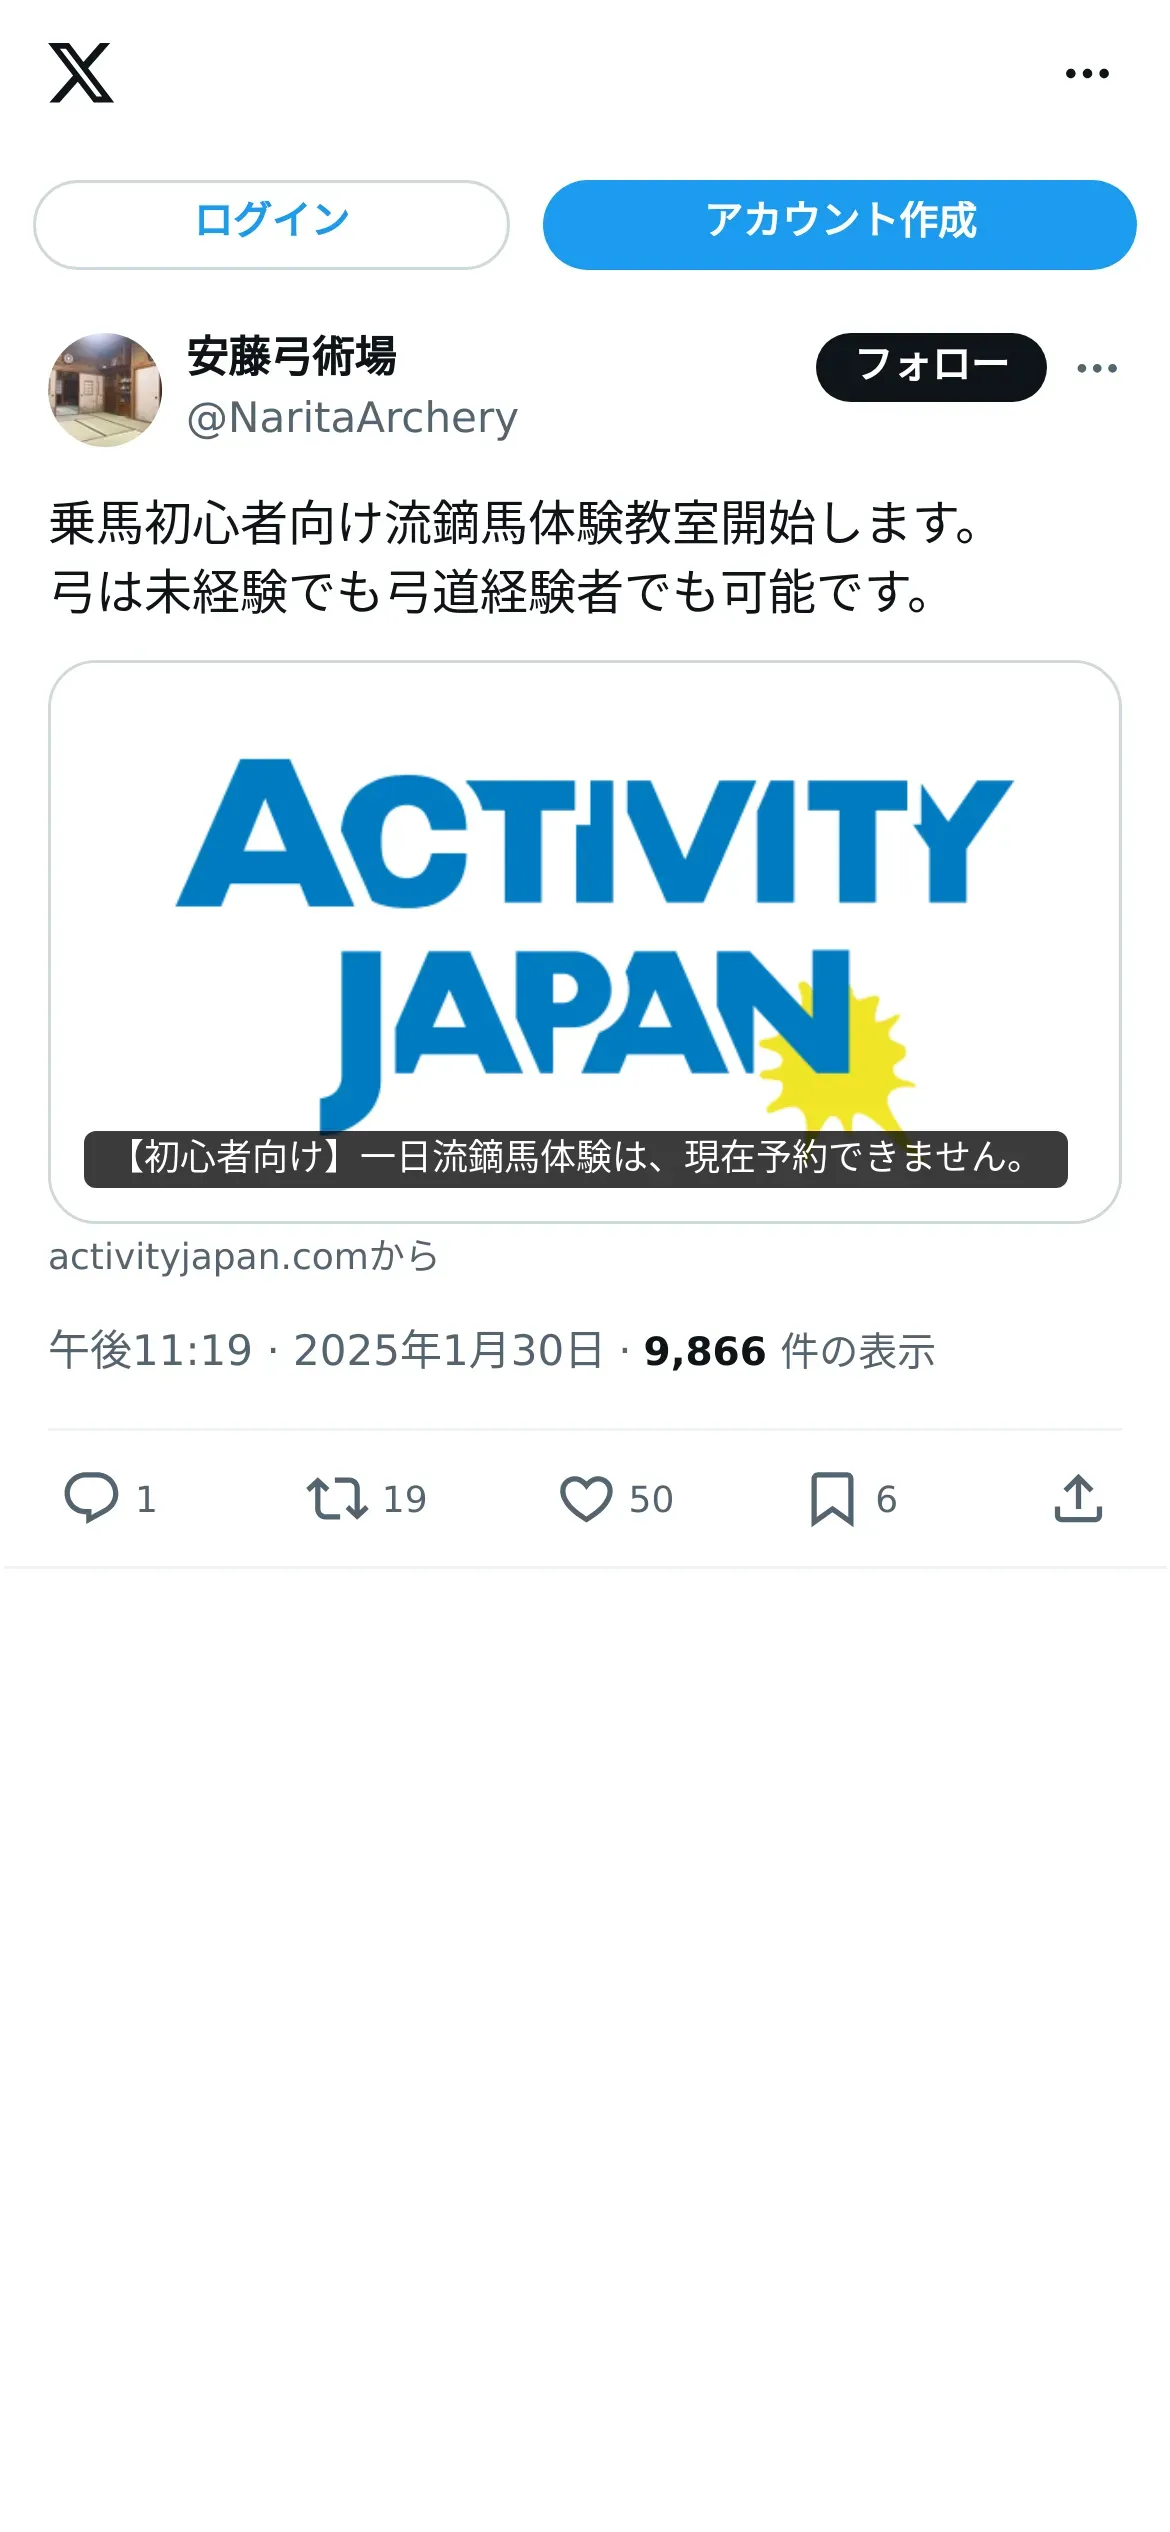Open the top three-dot menu

coord(1087,73)
